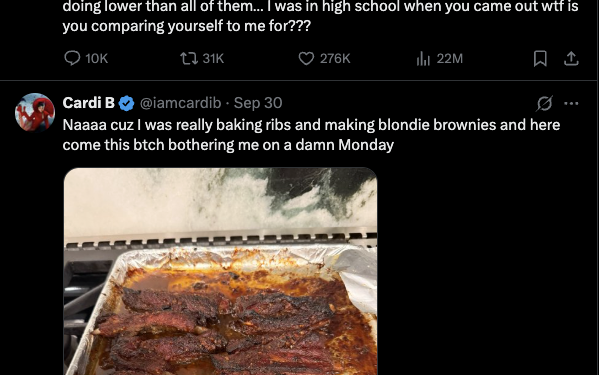599x375 pixels.
Task: Open the Sep 30 timestamp link
Action: coord(258,103)
